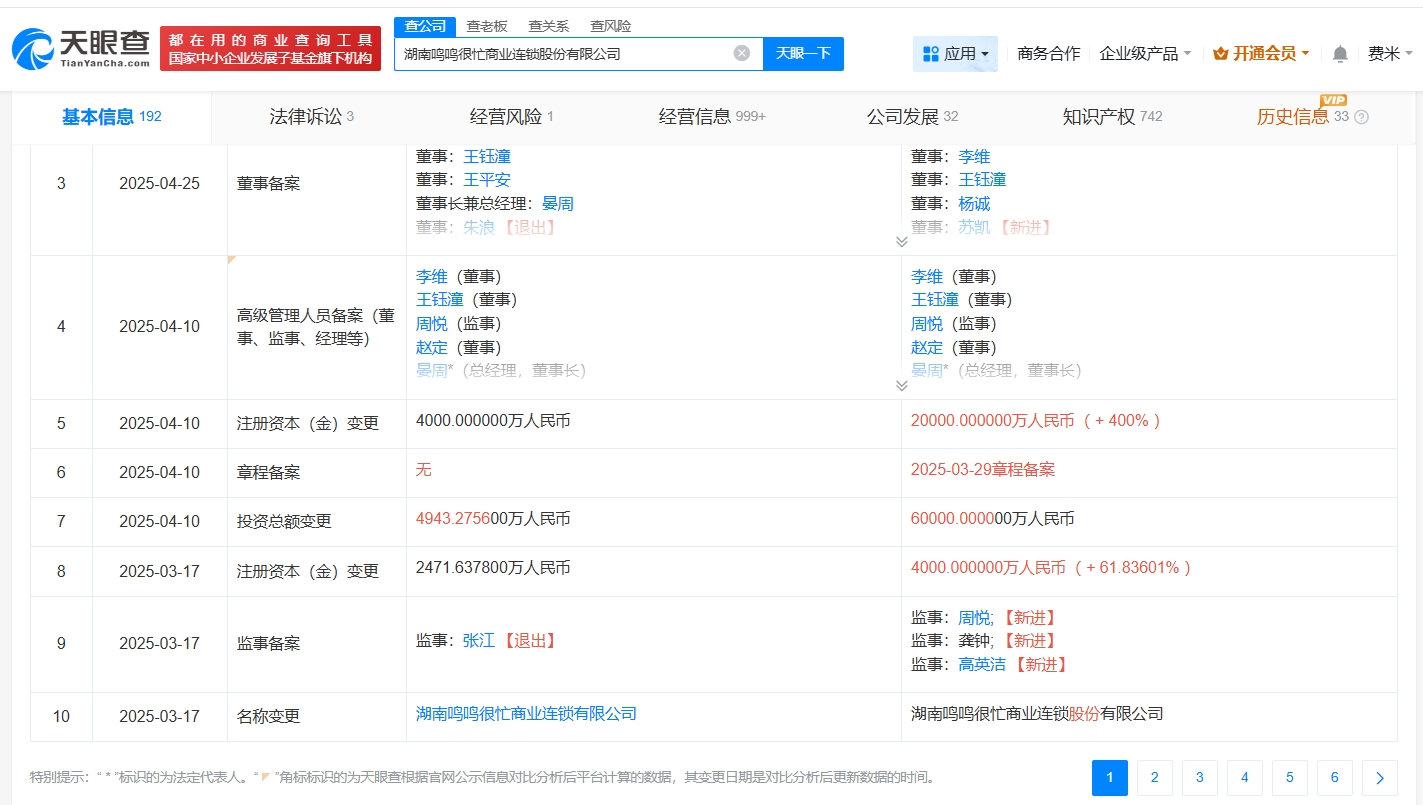Viewport: 1423px width, 805px height.
Task: Expand row 4 高级管理人员备案 details chevron
Action: pos(901,386)
